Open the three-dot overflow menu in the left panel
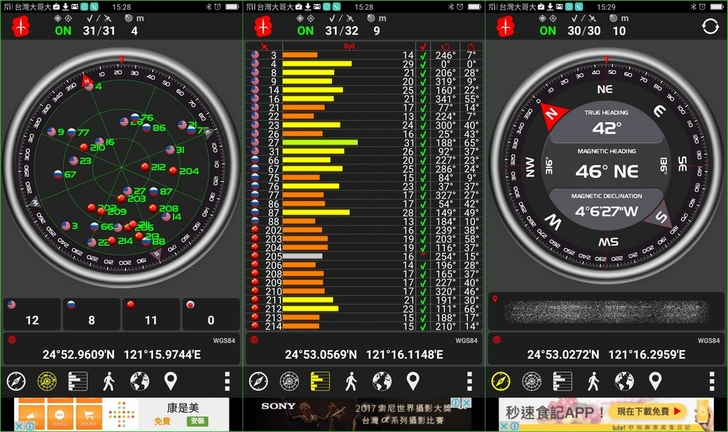Viewport: 728px width, 432px height. (x=227, y=381)
